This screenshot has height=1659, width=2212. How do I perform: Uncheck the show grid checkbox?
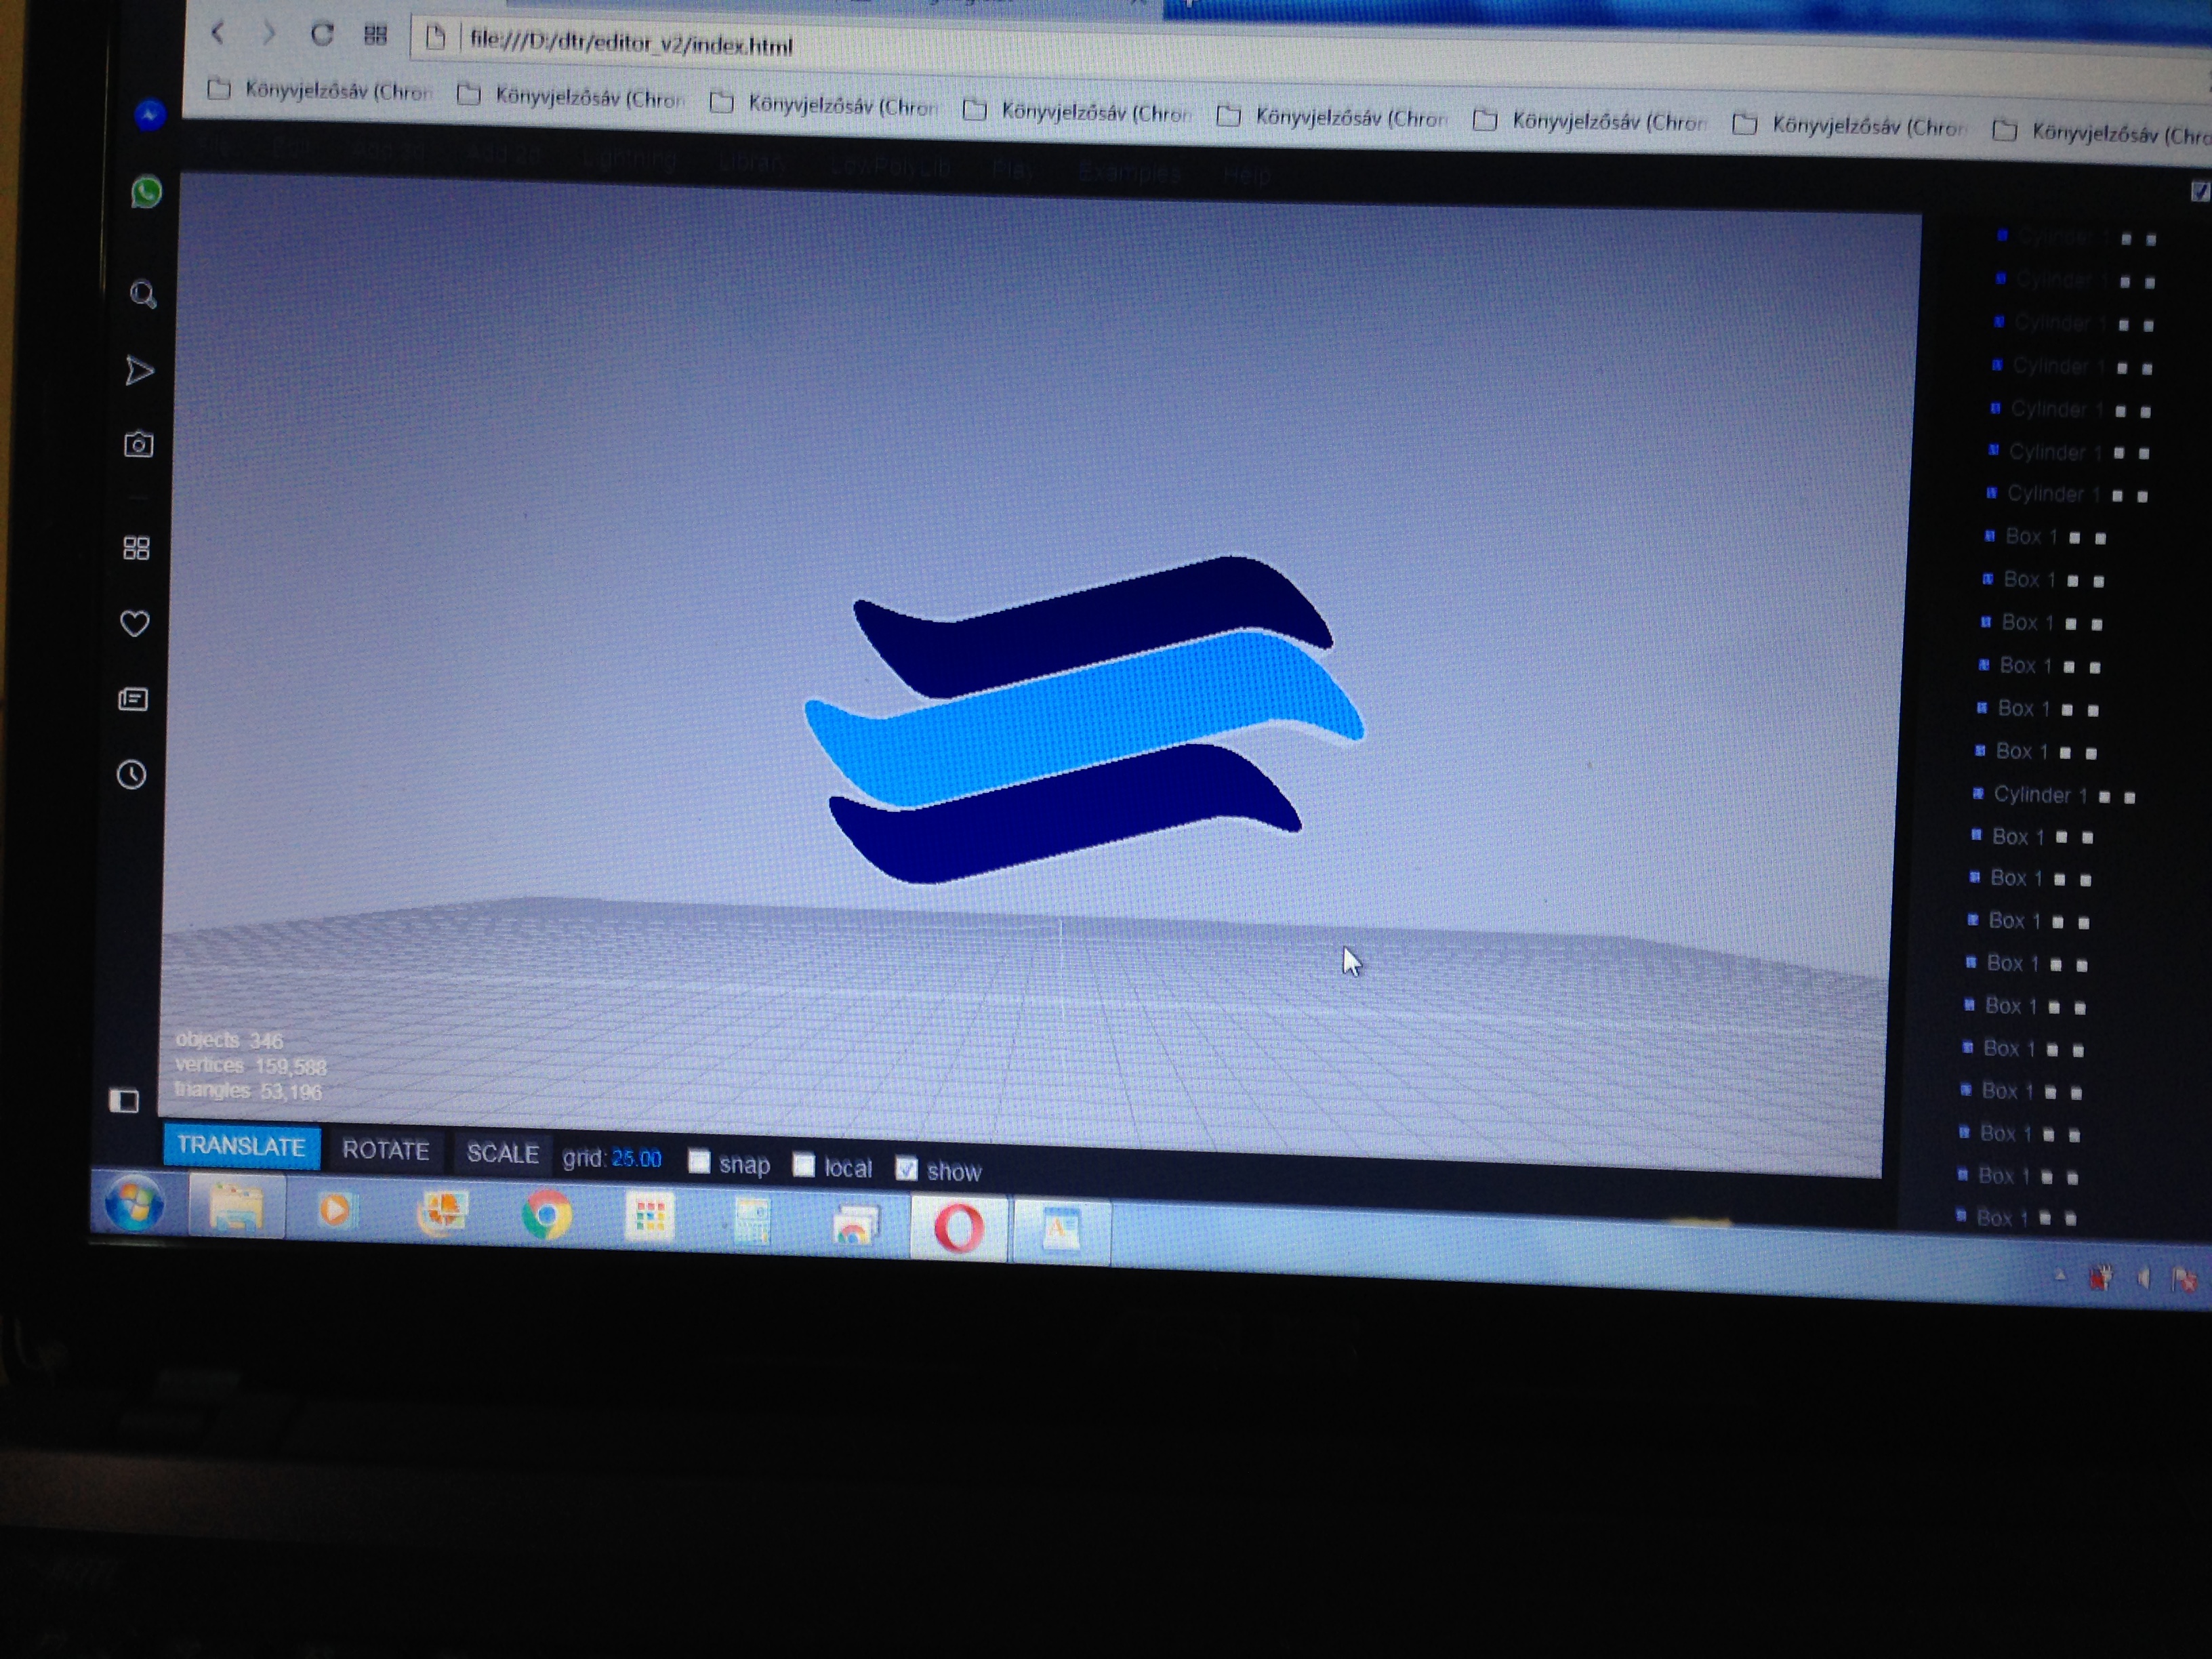906,1169
